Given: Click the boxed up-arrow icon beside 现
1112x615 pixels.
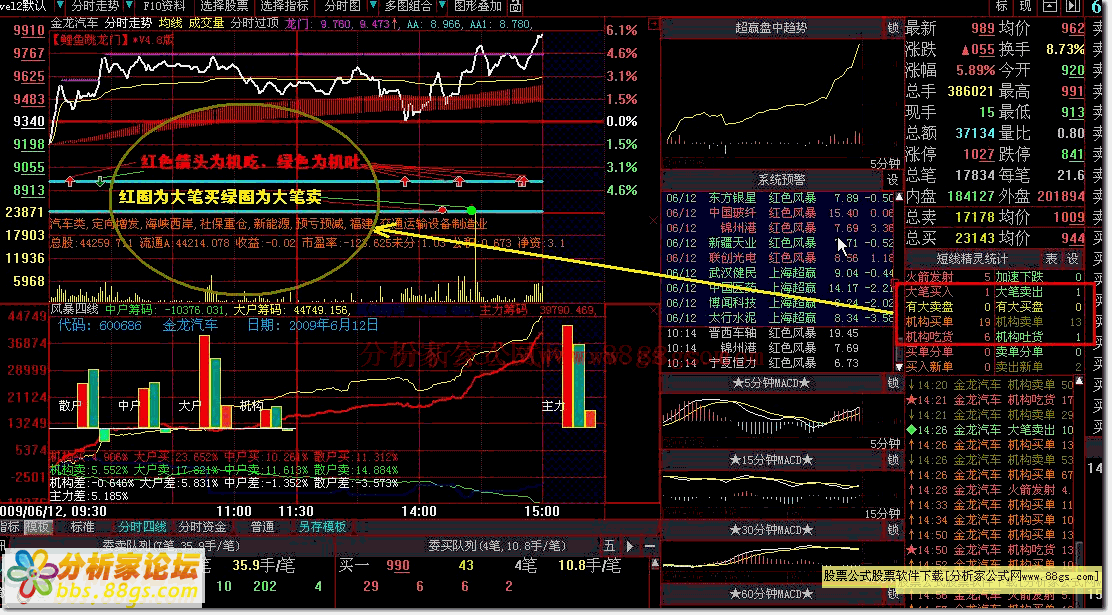Looking at the screenshot, I should pos(1050,6).
